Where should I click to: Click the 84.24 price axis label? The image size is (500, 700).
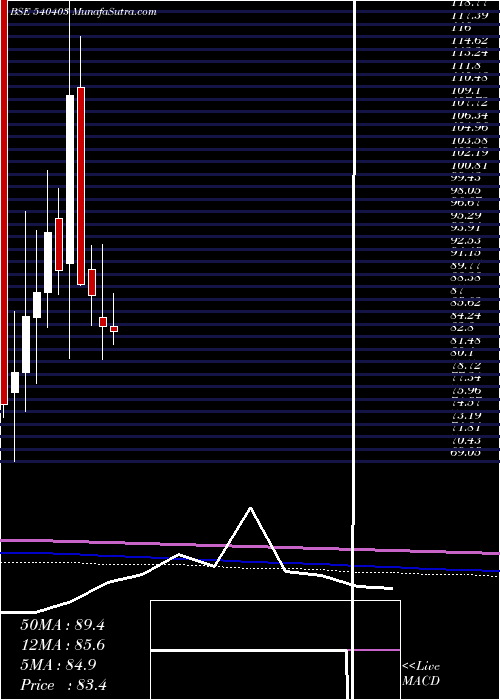click(x=466, y=315)
